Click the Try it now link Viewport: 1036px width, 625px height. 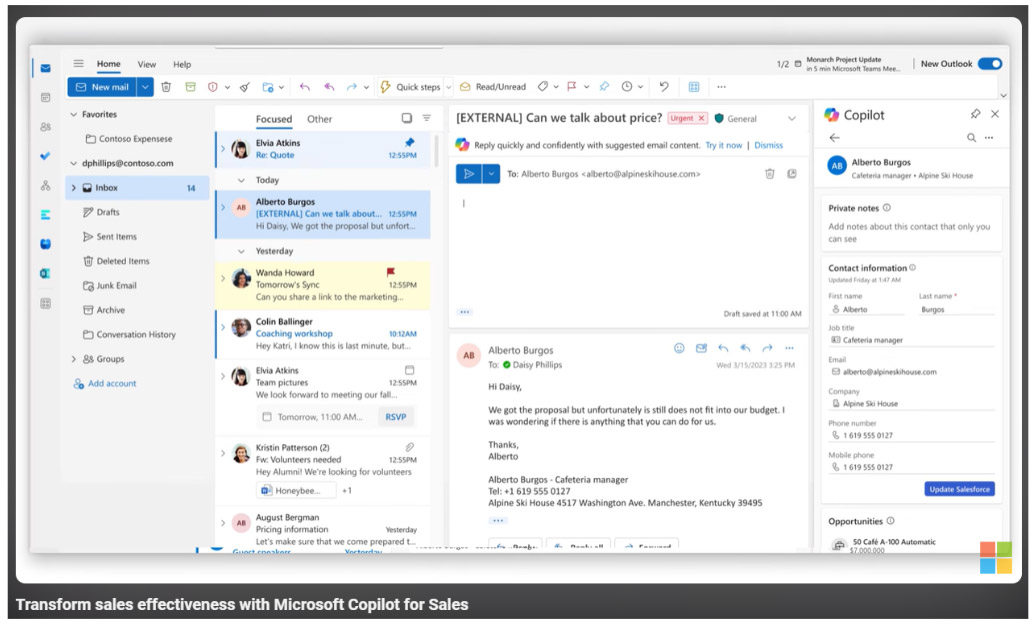[x=723, y=145]
